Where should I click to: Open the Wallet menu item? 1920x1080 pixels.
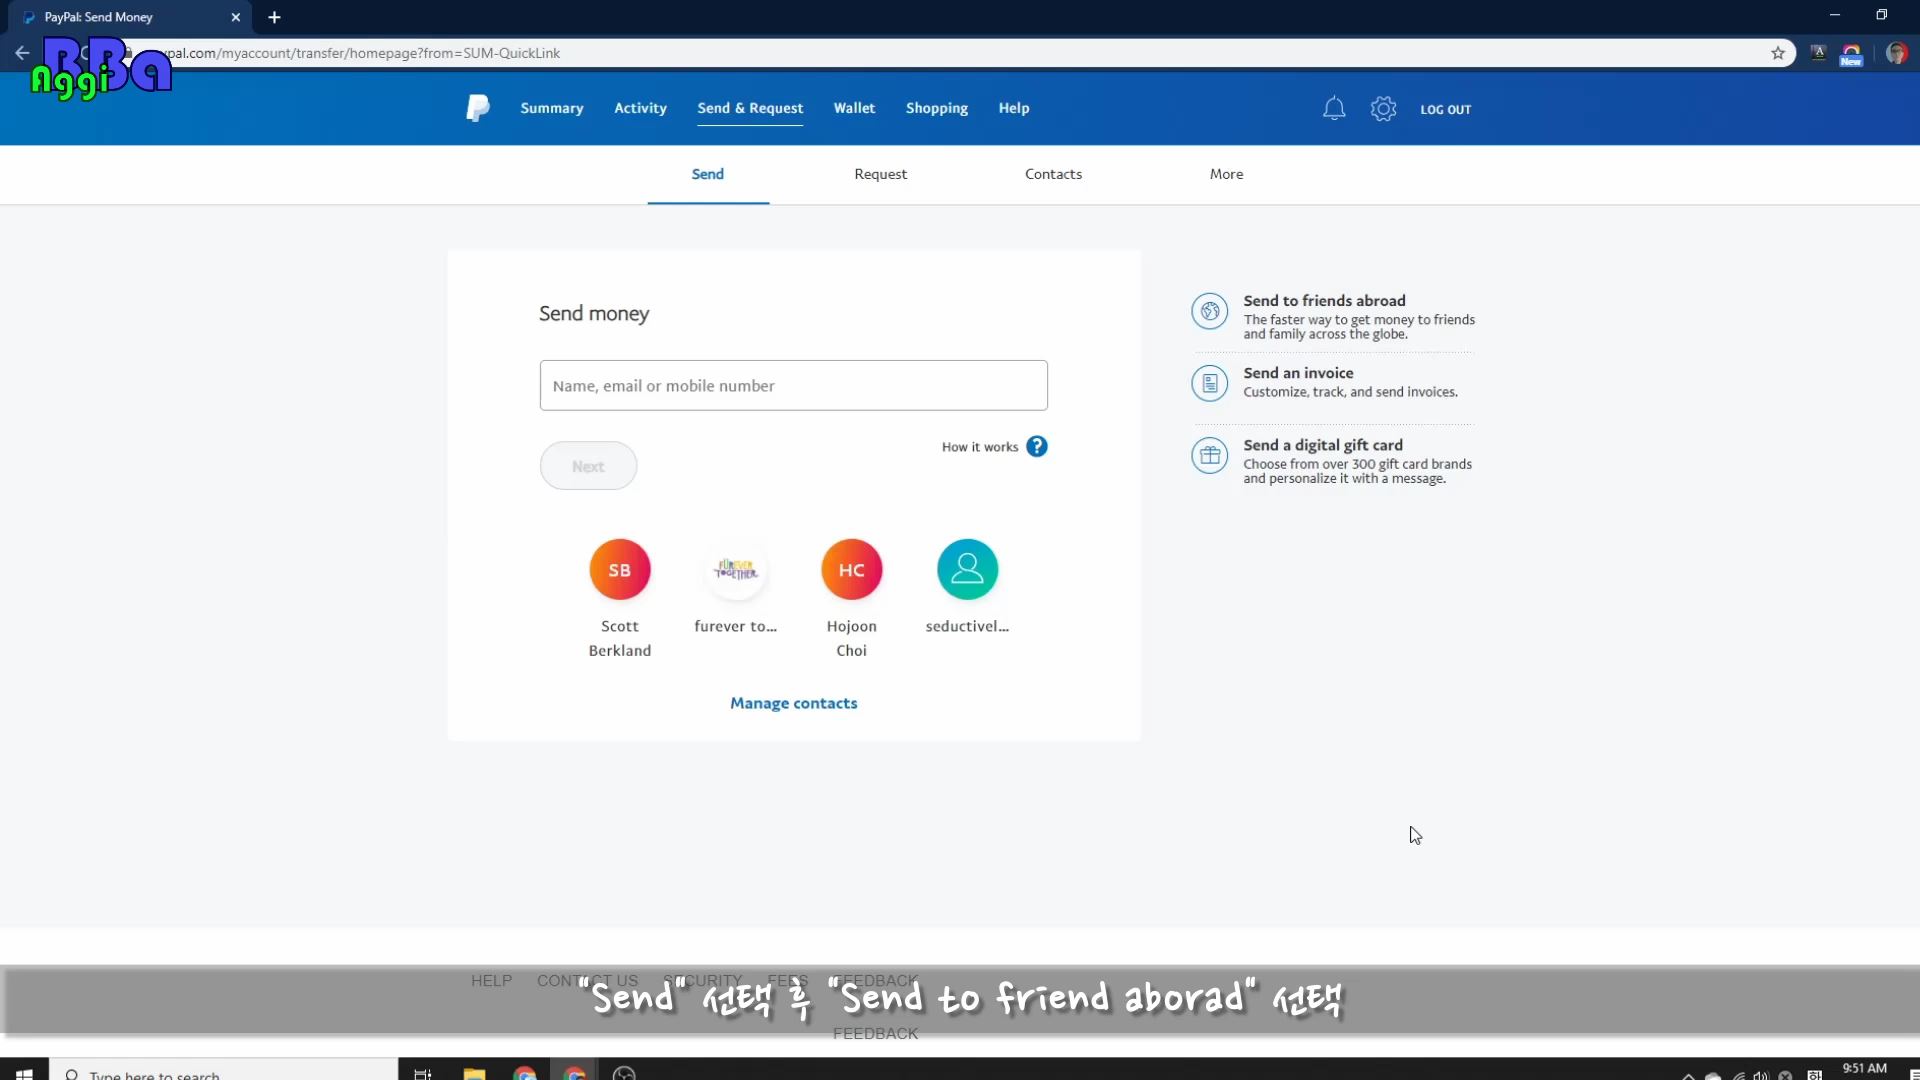[x=854, y=108]
